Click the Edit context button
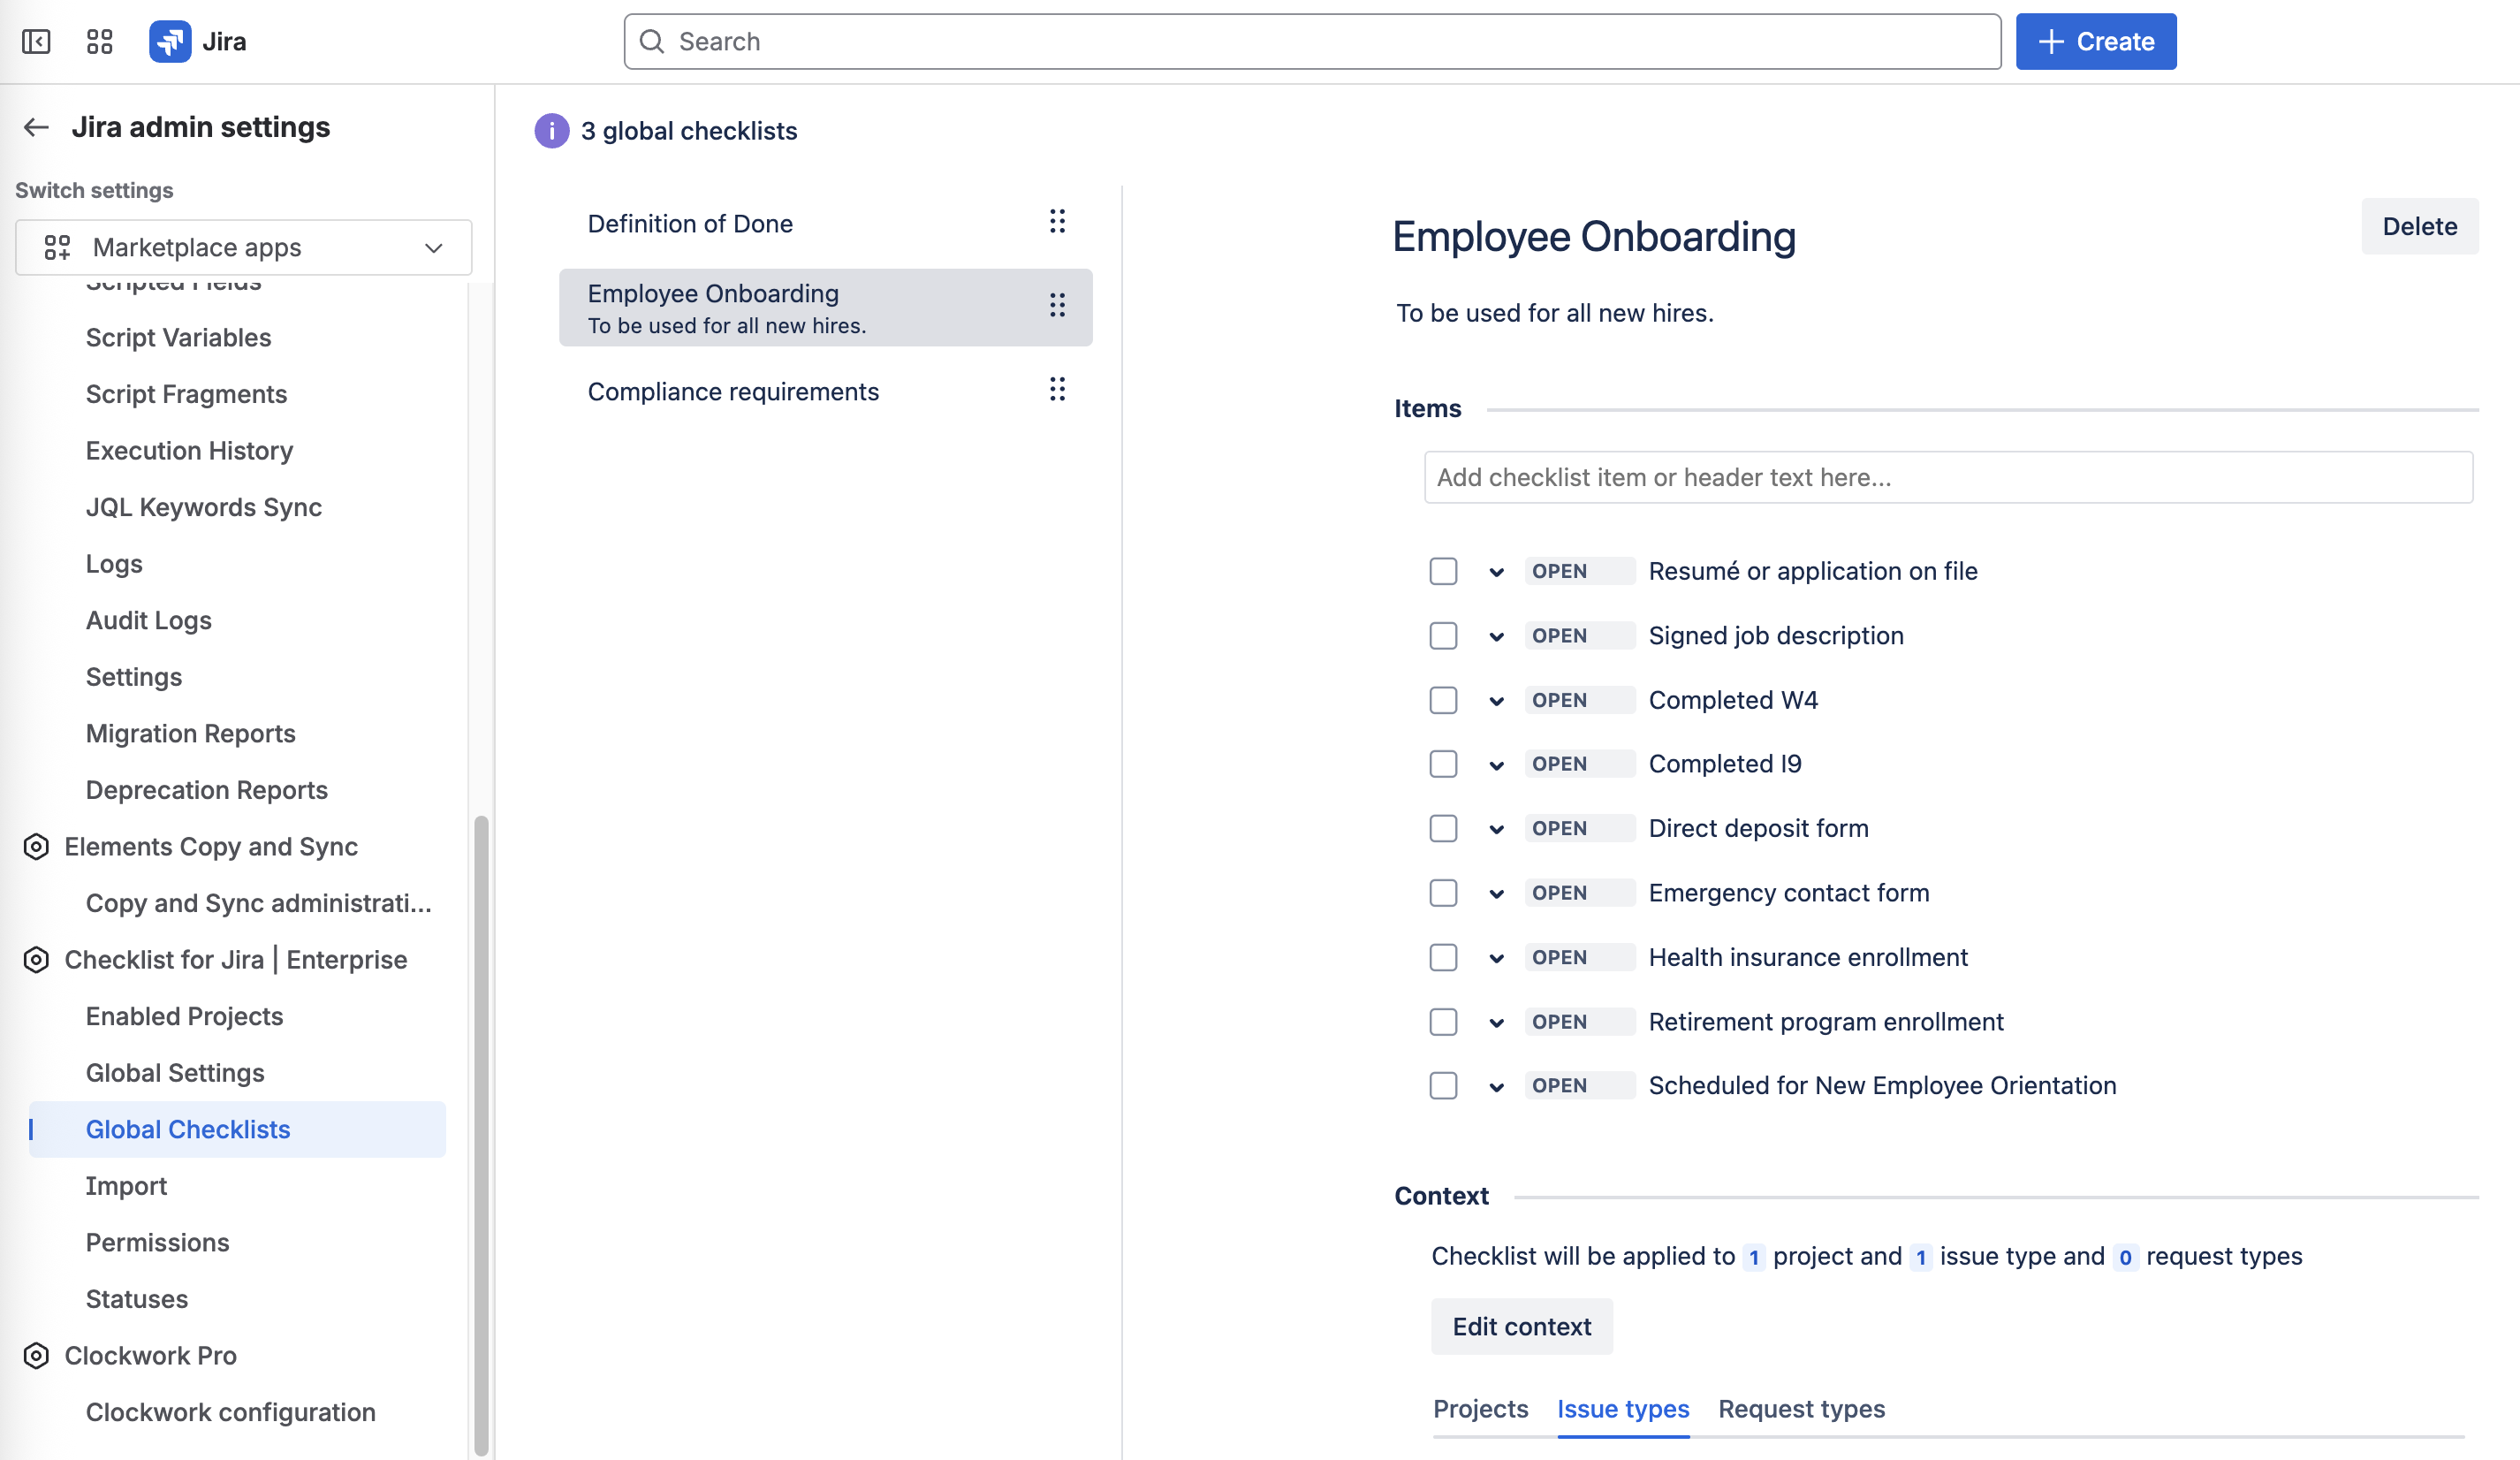The width and height of the screenshot is (2520, 1460). click(x=1521, y=1326)
